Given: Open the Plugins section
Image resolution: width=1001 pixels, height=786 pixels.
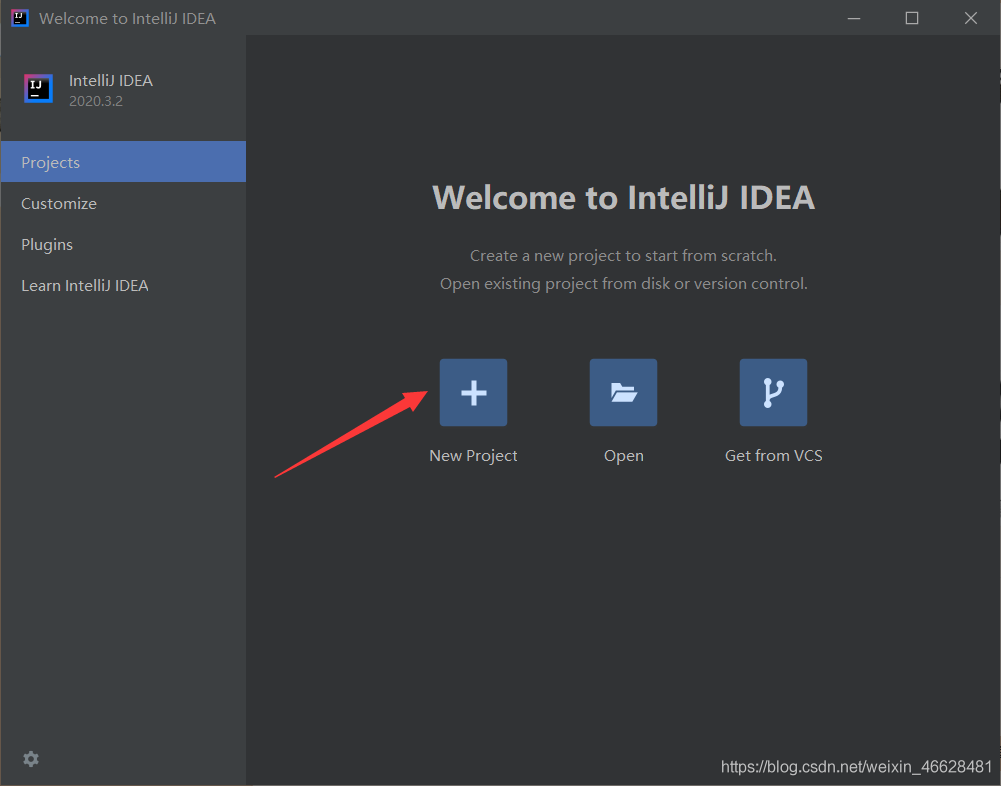Looking at the screenshot, I should pyautogui.click(x=47, y=244).
